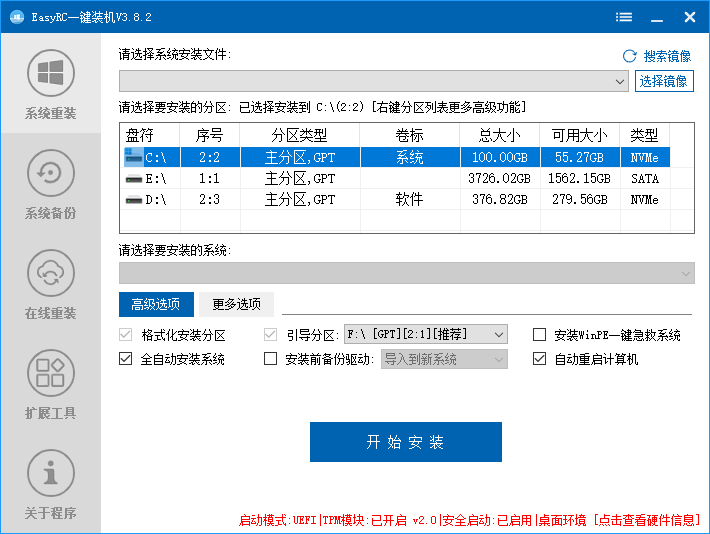Click the 开始安装 button

point(406,442)
